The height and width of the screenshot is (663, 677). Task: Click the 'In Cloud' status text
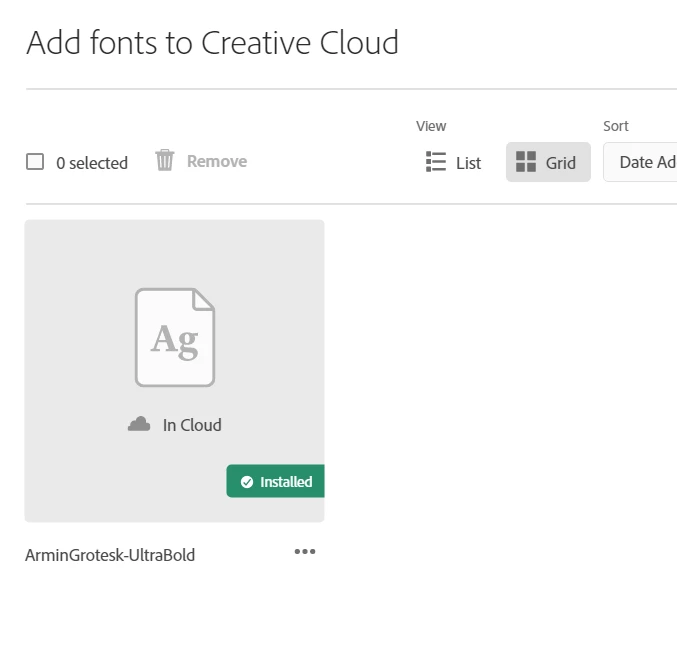[192, 425]
